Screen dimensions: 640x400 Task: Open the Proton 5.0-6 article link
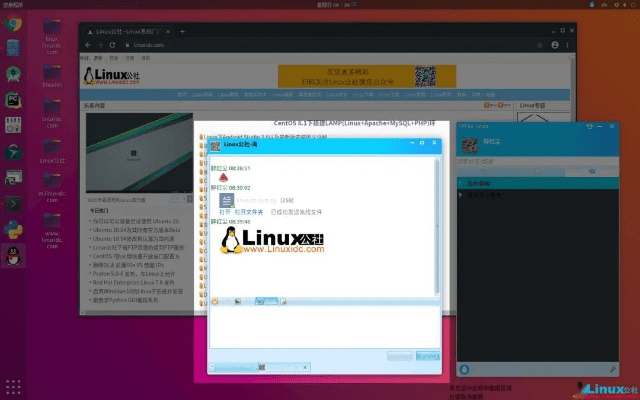133,274
